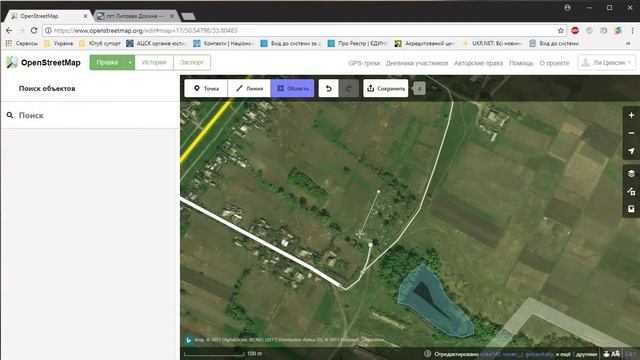The width and height of the screenshot is (640, 360).
Task: Click the Правка edit button
Action: (x=107, y=62)
